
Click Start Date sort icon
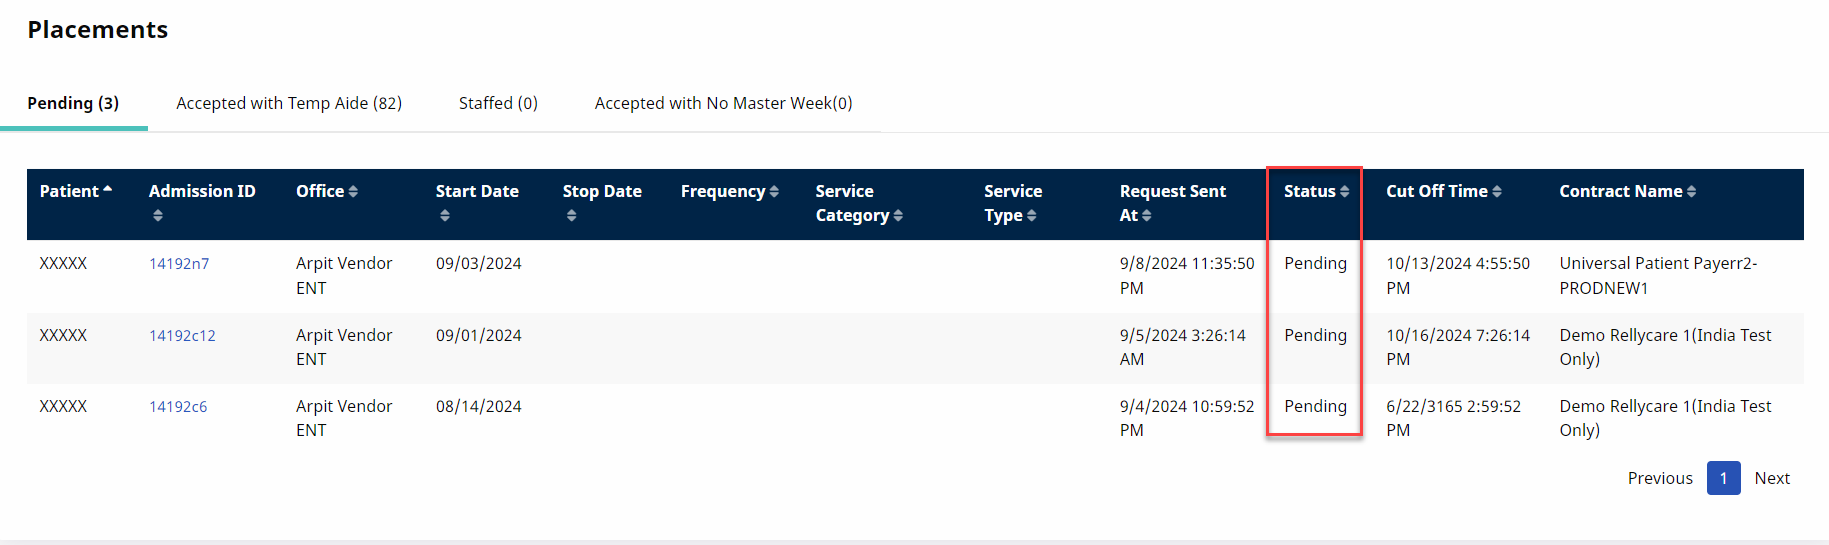[445, 216]
